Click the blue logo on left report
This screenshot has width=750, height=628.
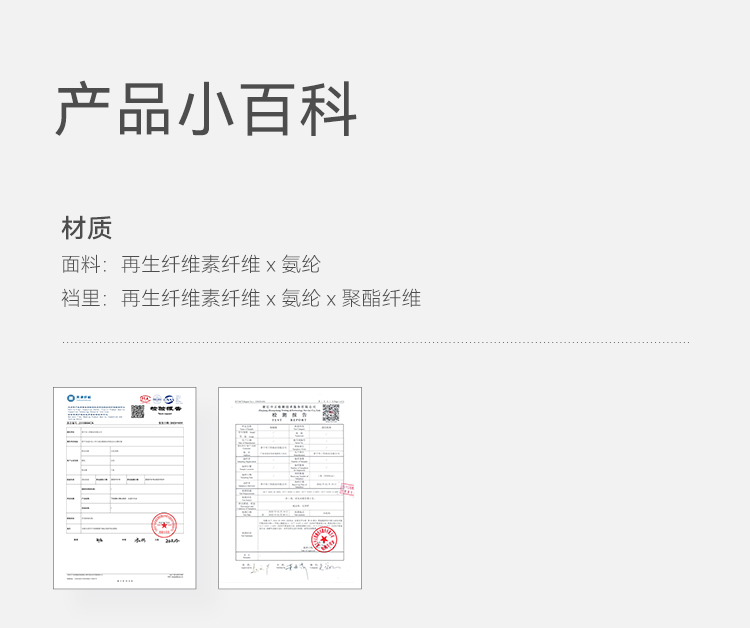click(x=79, y=398)
